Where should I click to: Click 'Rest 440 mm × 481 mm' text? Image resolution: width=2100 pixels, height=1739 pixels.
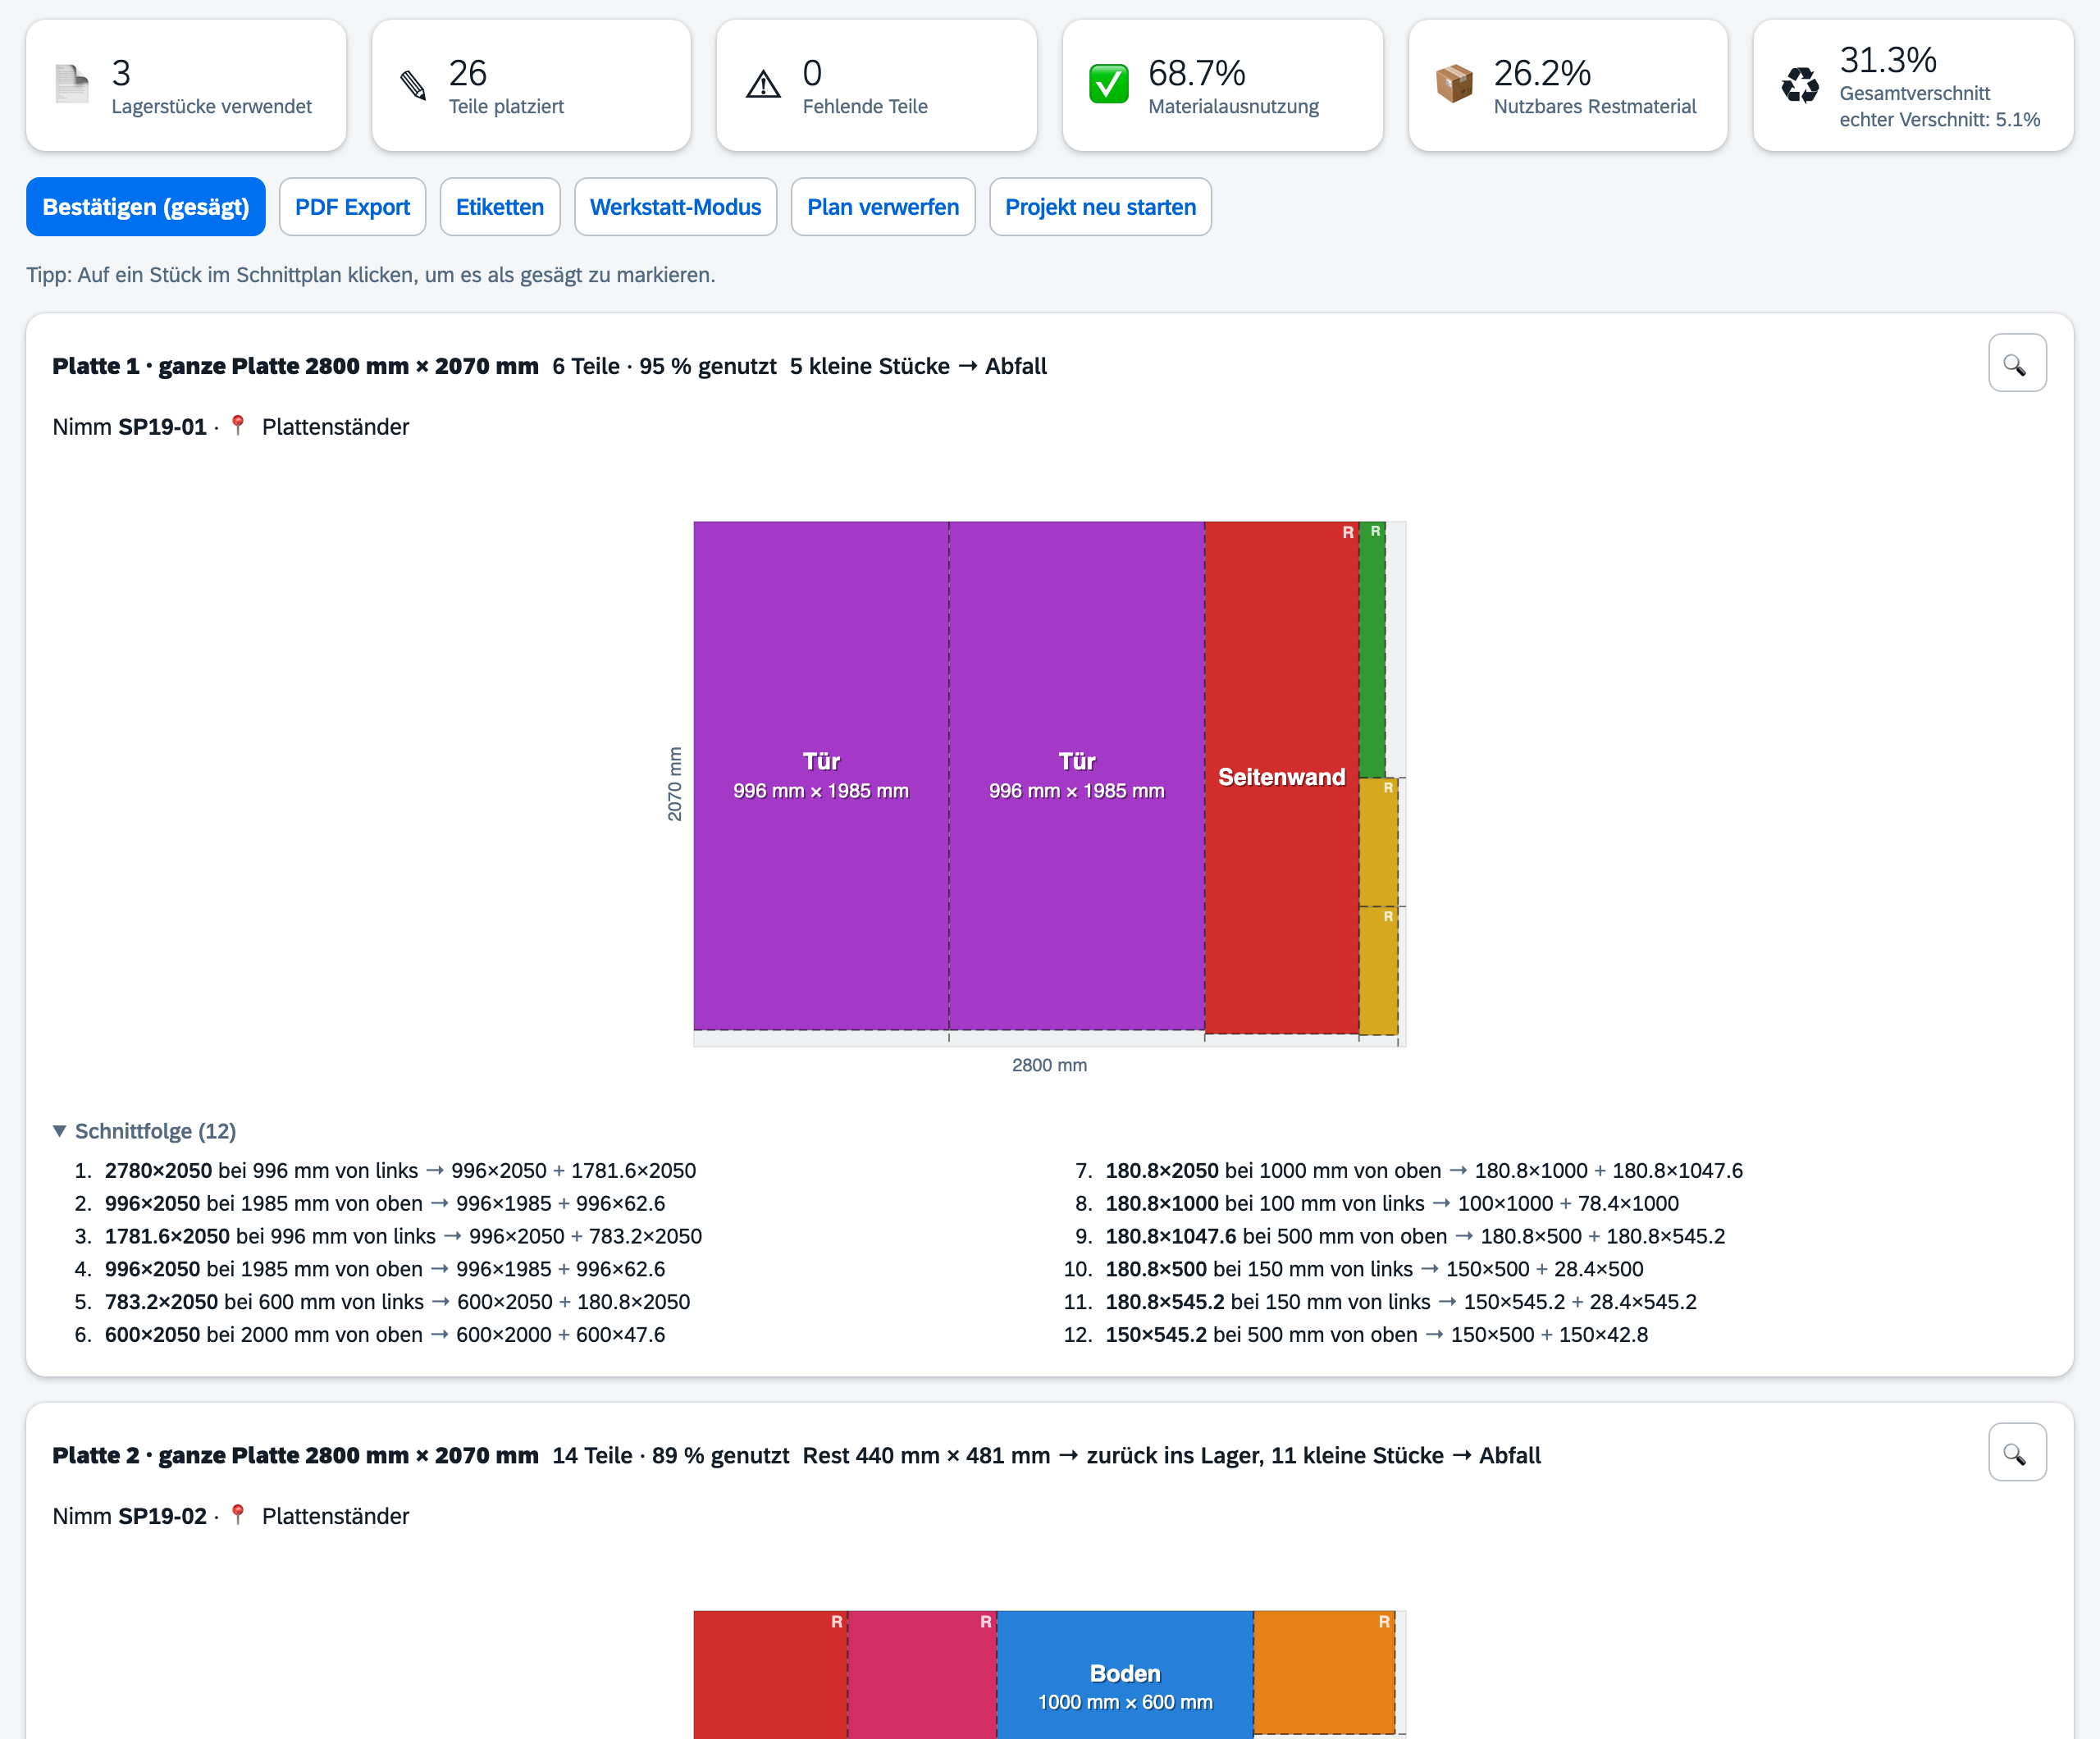[x=926, y=1455]
